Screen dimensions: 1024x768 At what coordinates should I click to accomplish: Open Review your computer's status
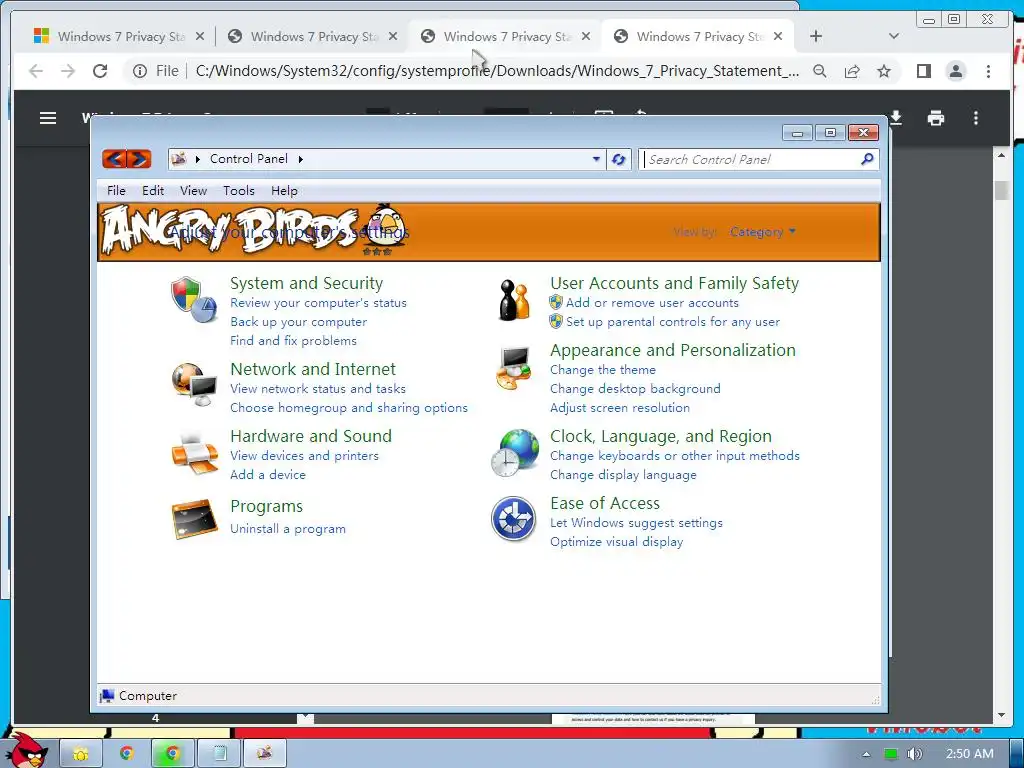click(318, 303)
